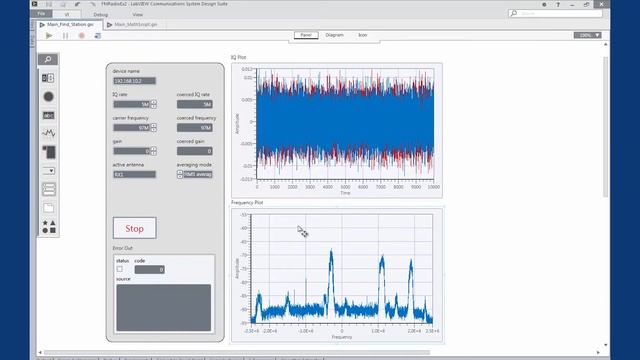Toggle the Error Out status checkbox
Viewport: 640px width, 360px height.
(120, 269)
